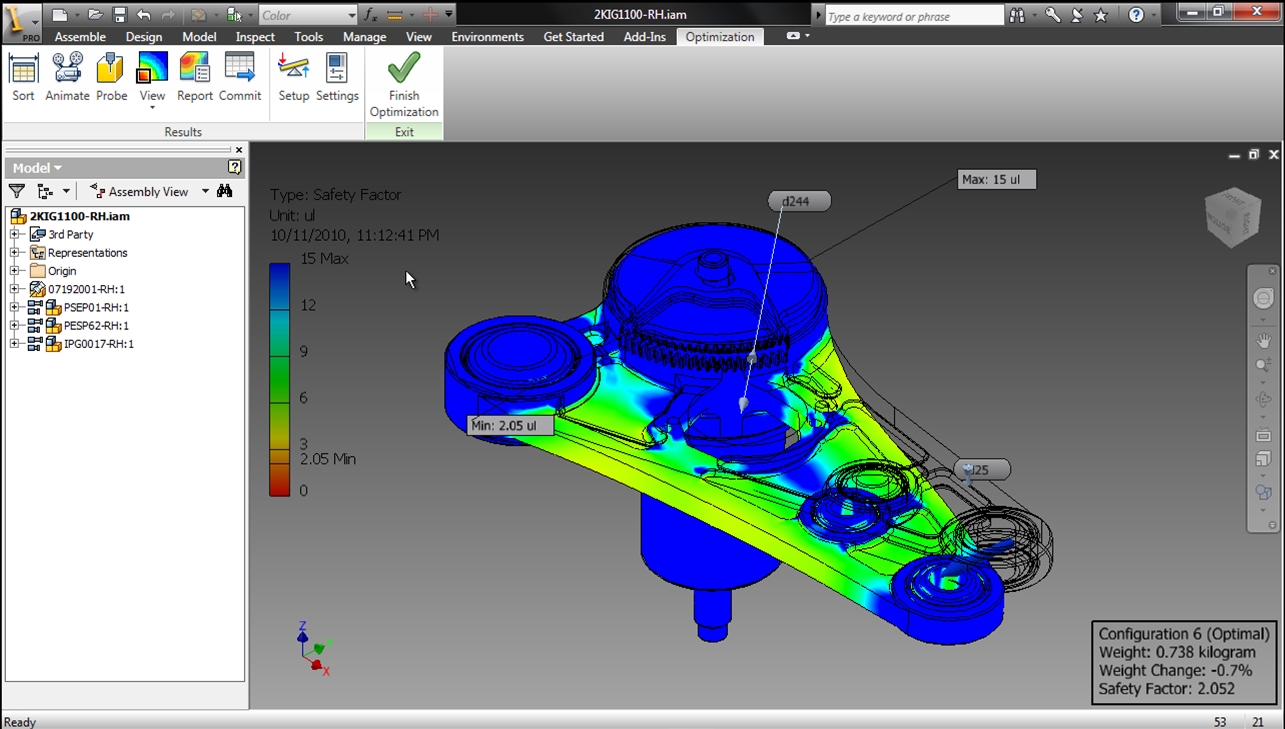The height and width of the screenshot is (729, 1285).
Task: Expand the PSEP01-RH:1 node
Action: pyautogui.click(x=15, y=307)
